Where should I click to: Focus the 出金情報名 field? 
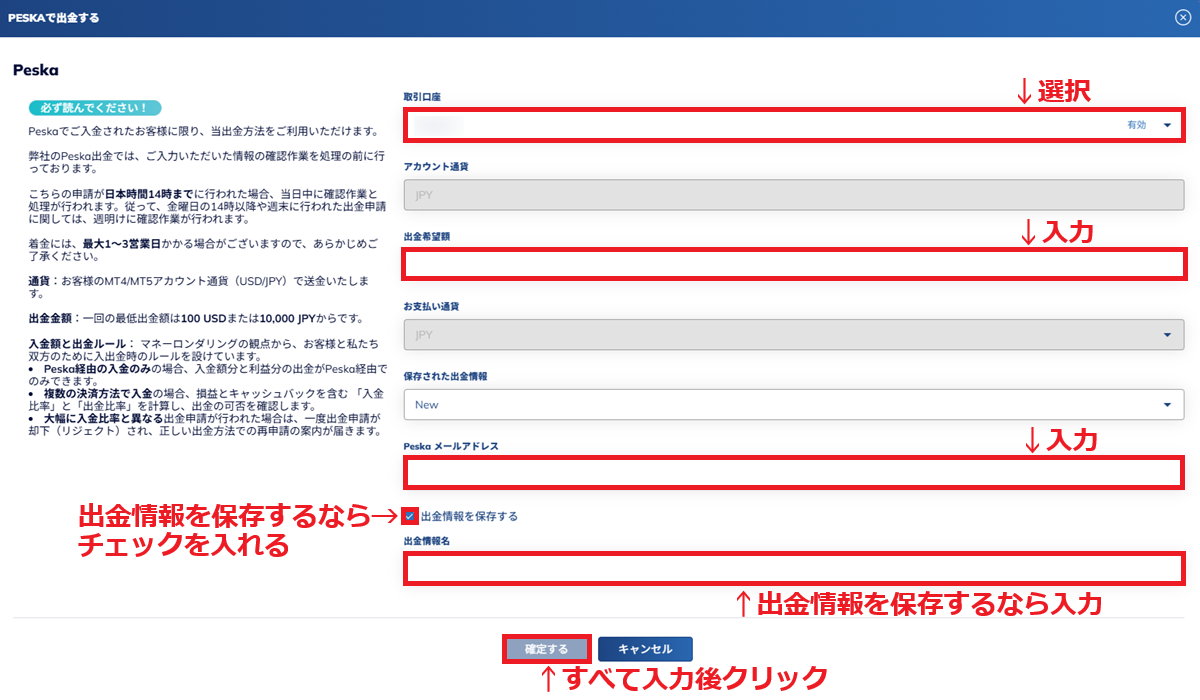[x=794, y=568]
